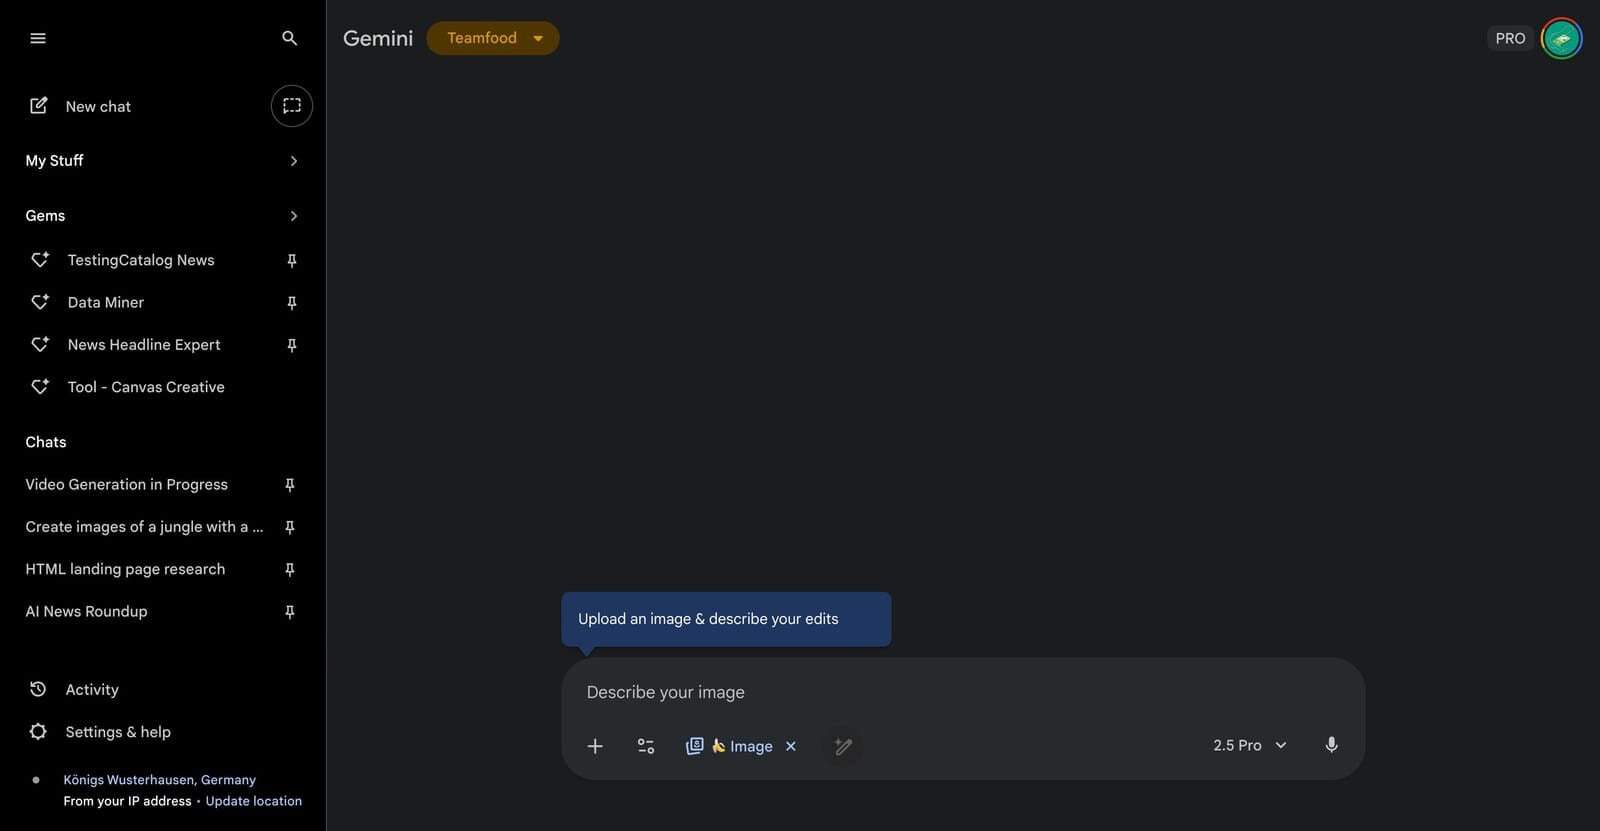Screen dimensions: 1600x831
Task: Open the tools settings icon in prompt bar
Action: (x=645, y=746)
